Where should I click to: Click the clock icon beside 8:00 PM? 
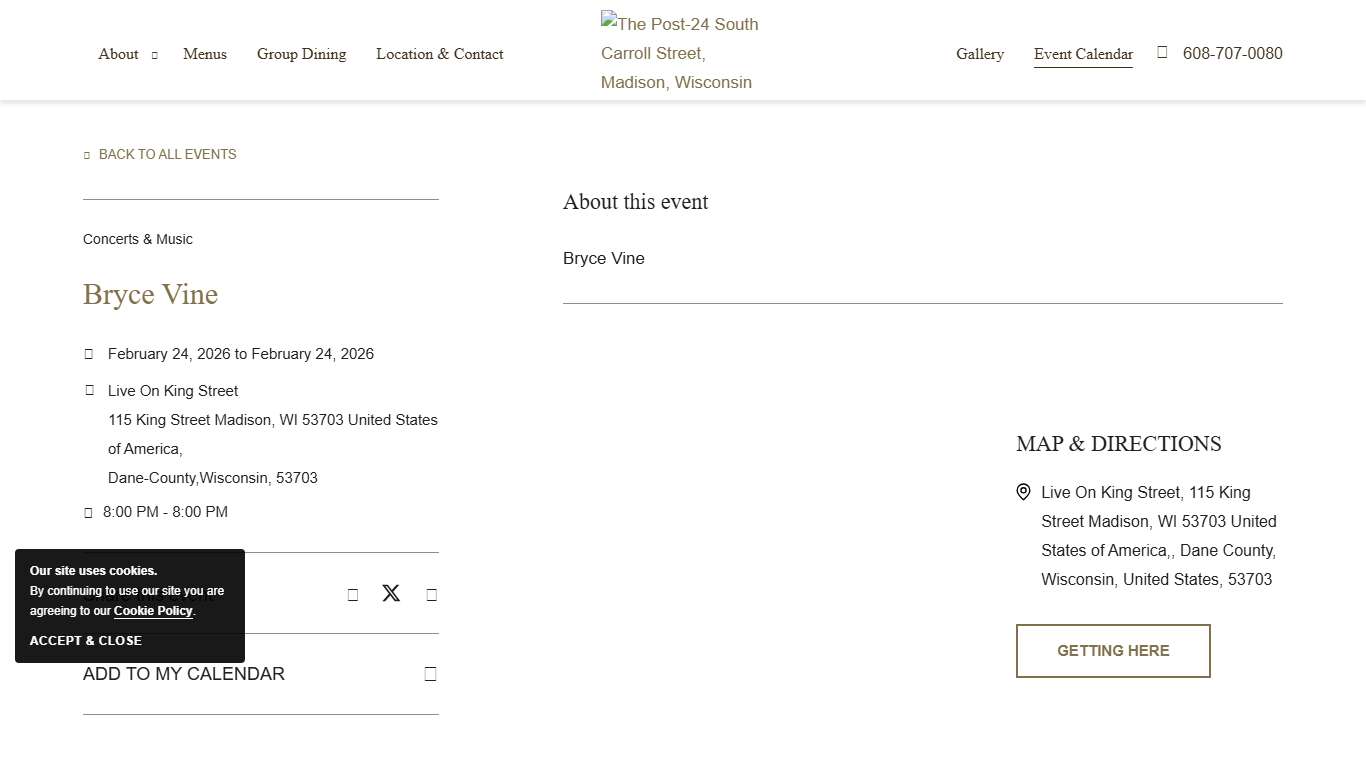tap(89, 512)
